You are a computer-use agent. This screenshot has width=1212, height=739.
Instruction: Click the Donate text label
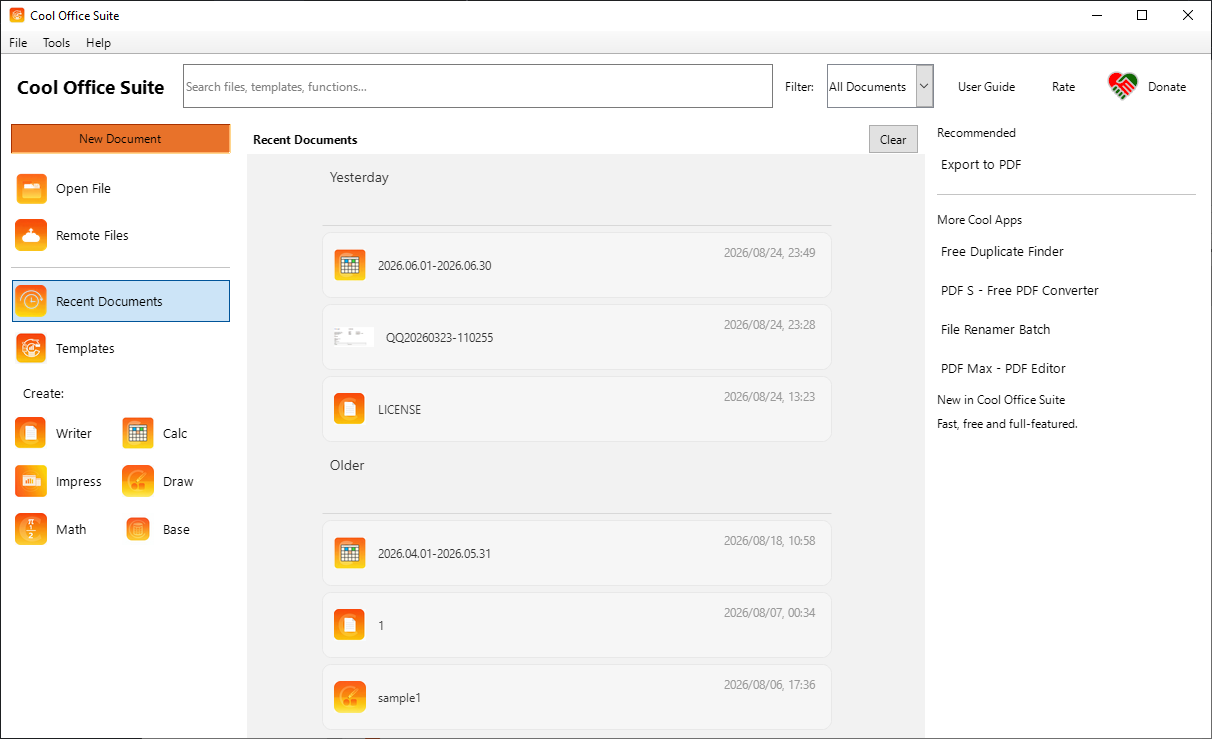pyautogui.click(x=1167, y=87)
